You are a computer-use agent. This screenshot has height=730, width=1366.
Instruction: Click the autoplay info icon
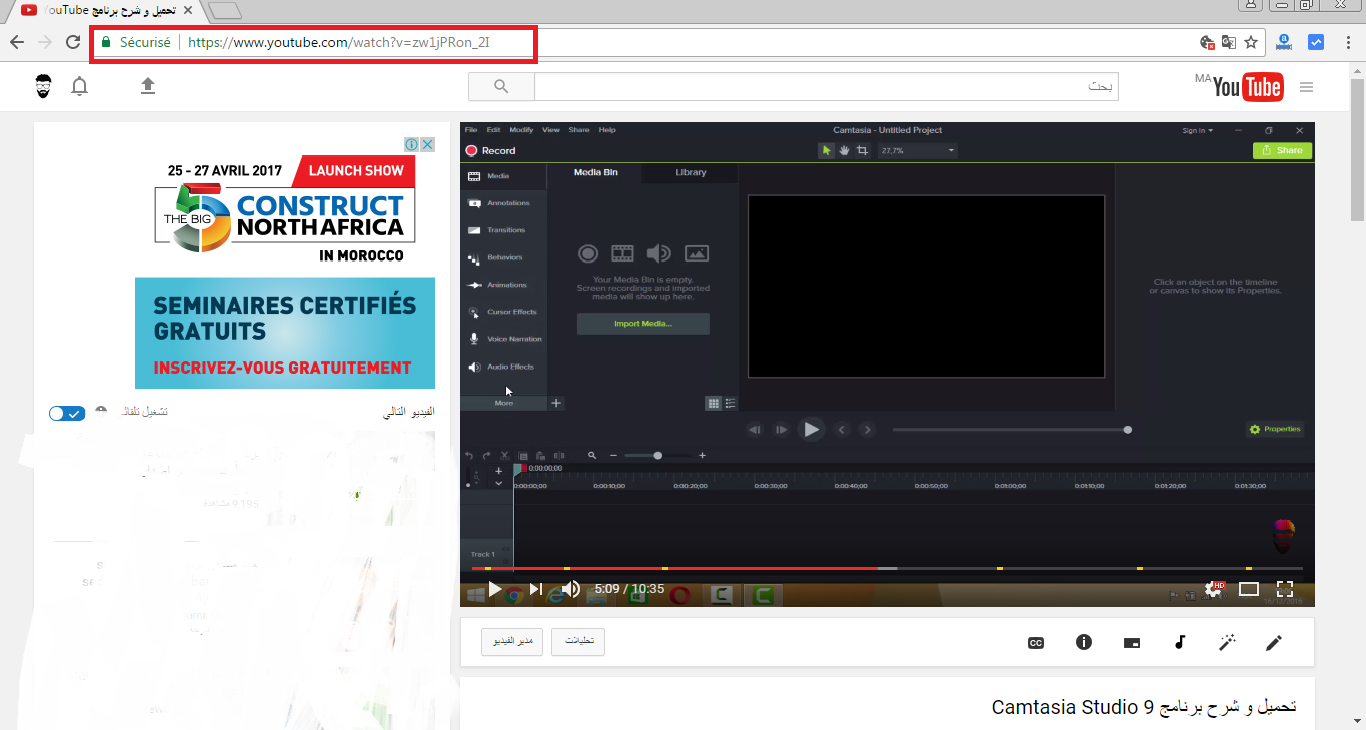coord(100,411)
